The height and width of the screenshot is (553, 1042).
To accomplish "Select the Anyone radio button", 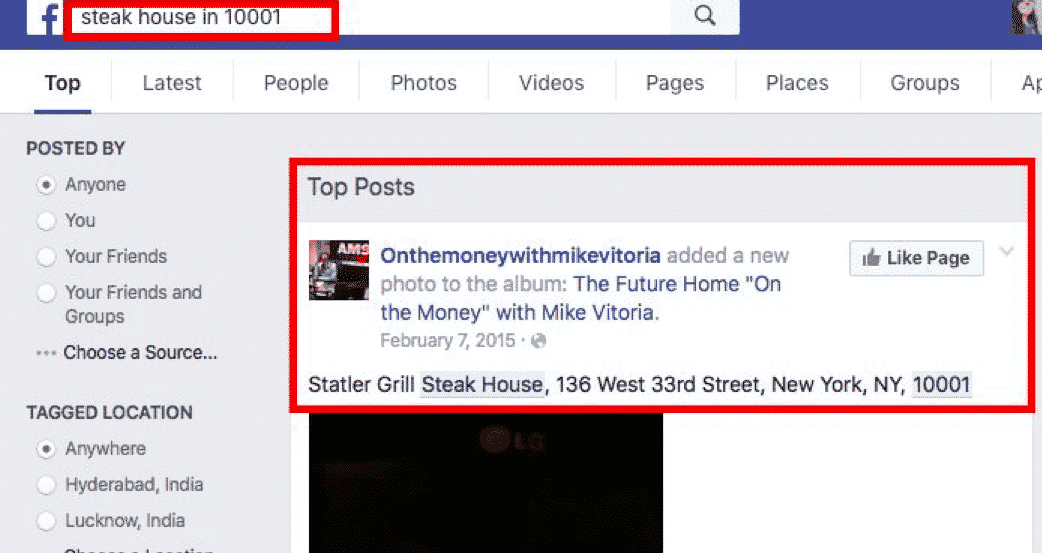I will (46, 185).
